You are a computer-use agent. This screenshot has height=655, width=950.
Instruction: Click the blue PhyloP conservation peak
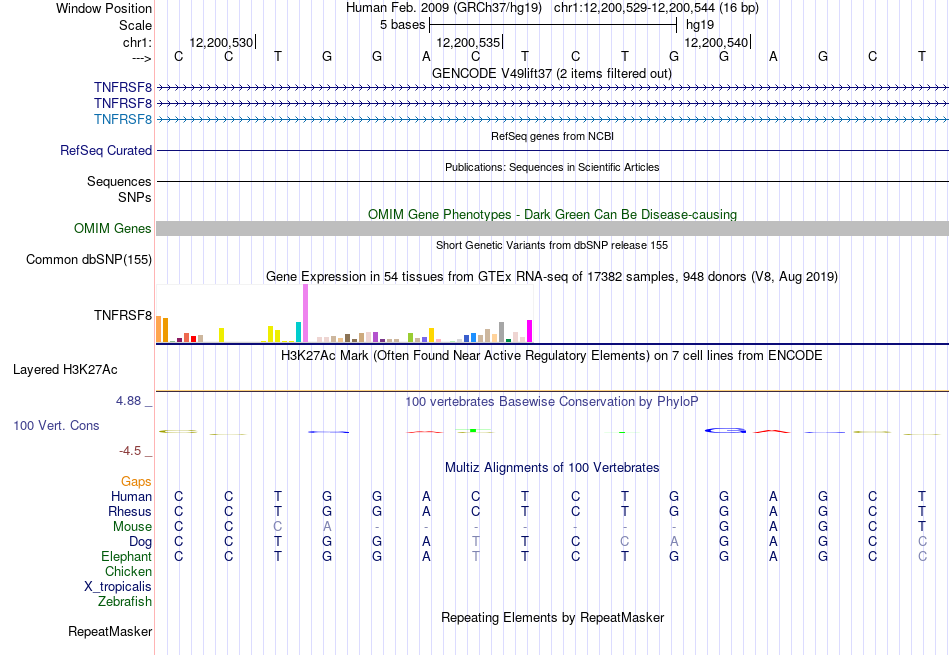(725, 430)
